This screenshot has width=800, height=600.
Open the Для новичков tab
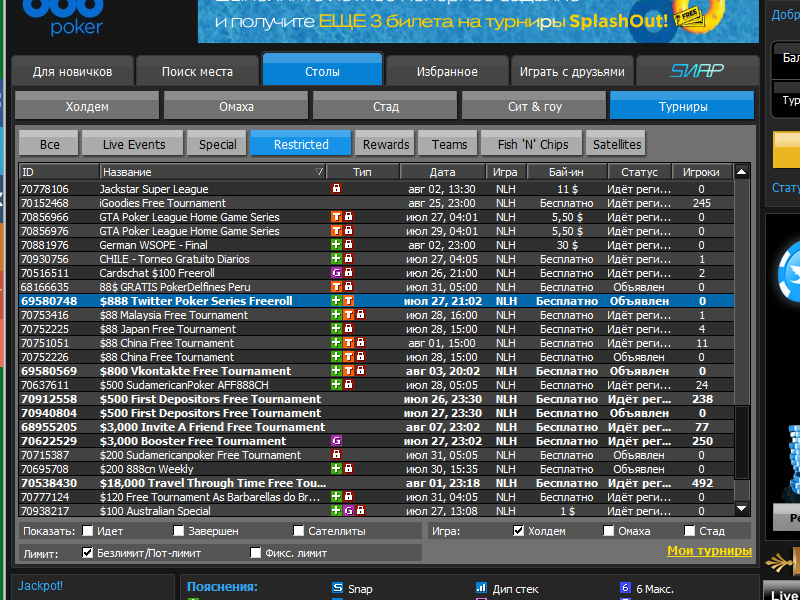[x=72, y=71]
